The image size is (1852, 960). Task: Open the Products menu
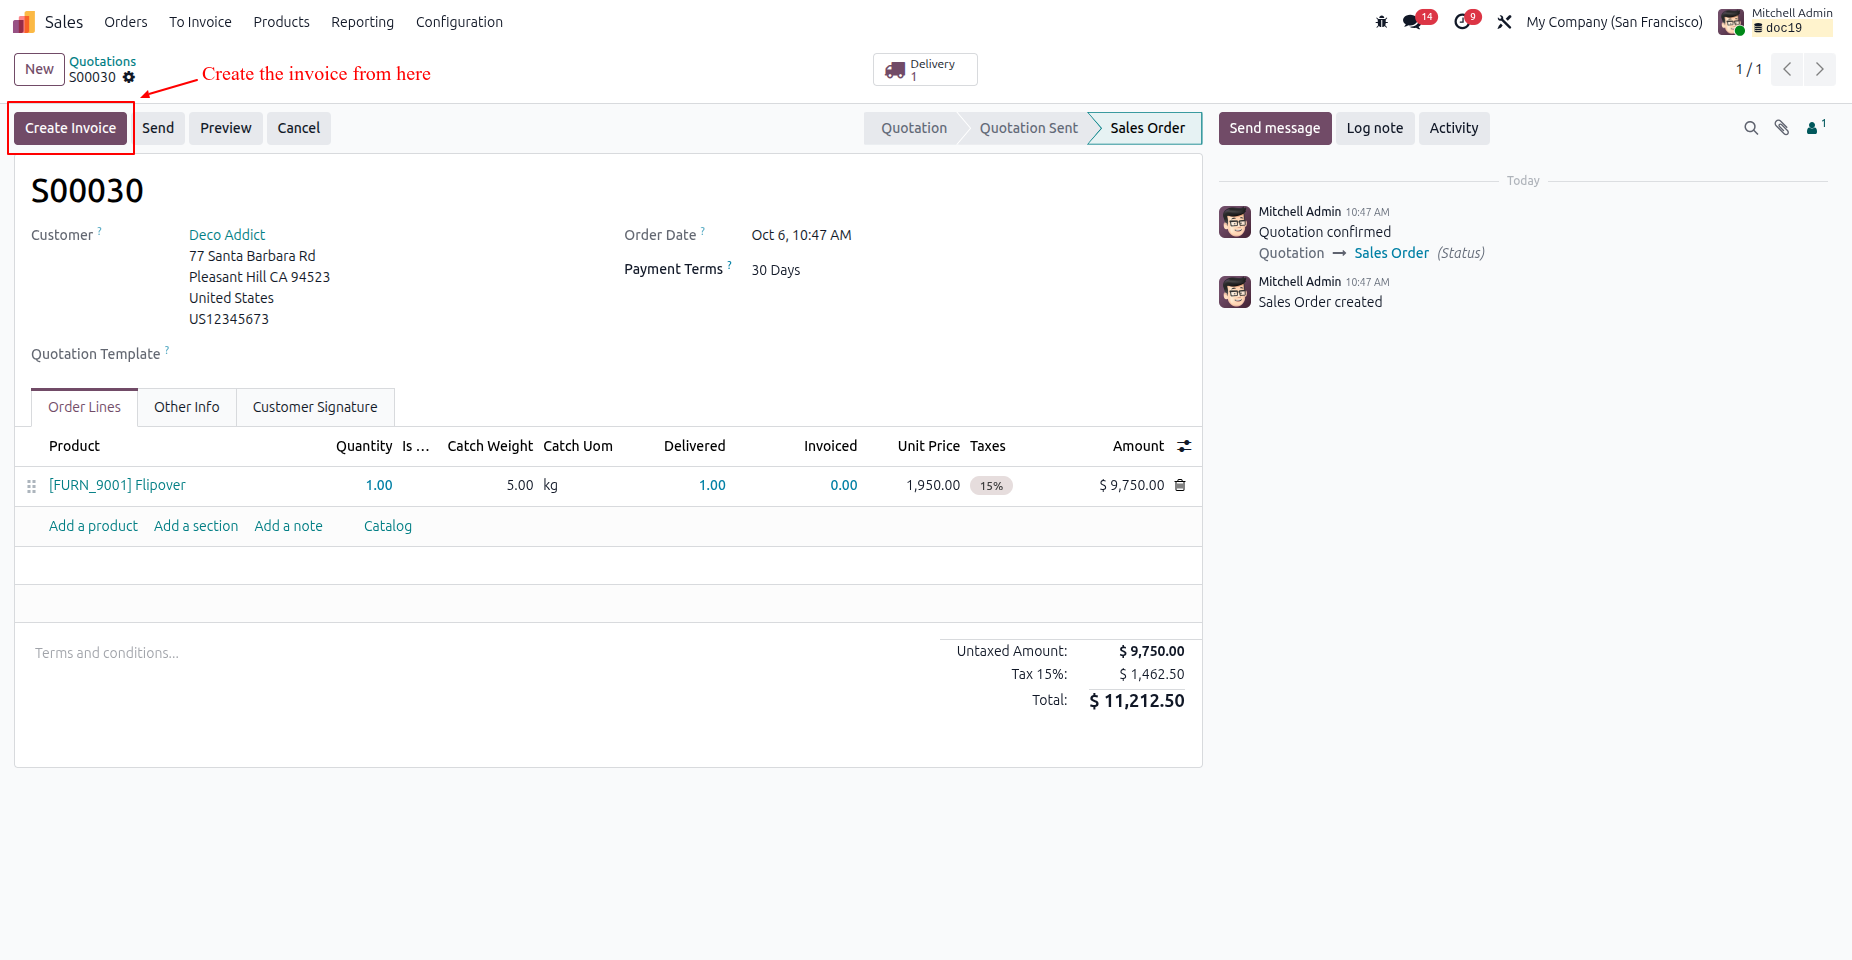tap(281, 22)
